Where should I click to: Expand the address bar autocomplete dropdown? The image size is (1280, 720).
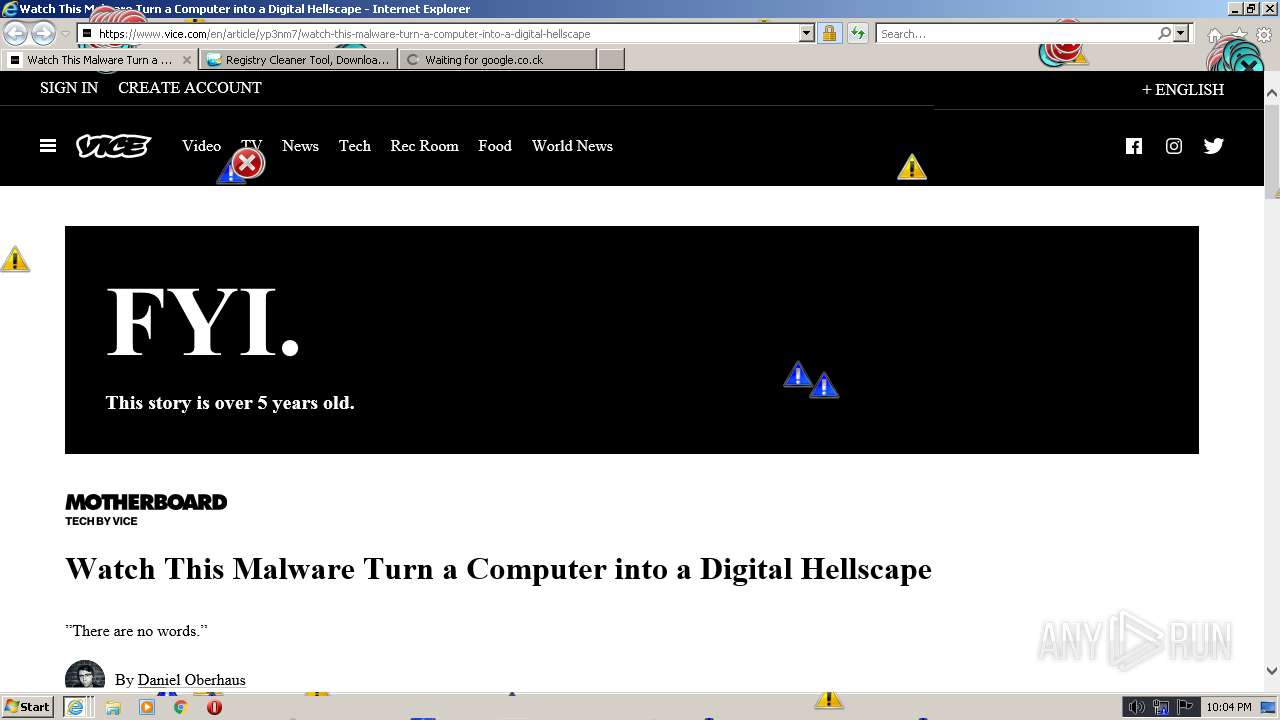(x=807, y=34)
